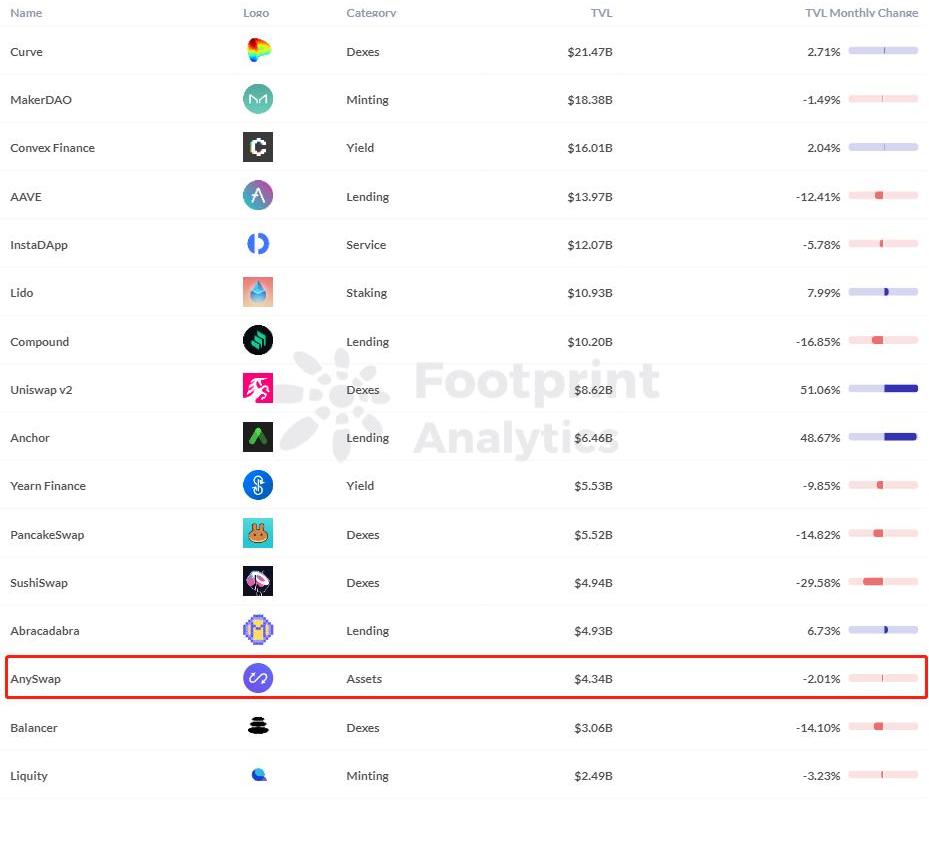Open the SushiSwap name link
Image resolution: width=929 pixels, height=847 pixels.
coord(39,583)
